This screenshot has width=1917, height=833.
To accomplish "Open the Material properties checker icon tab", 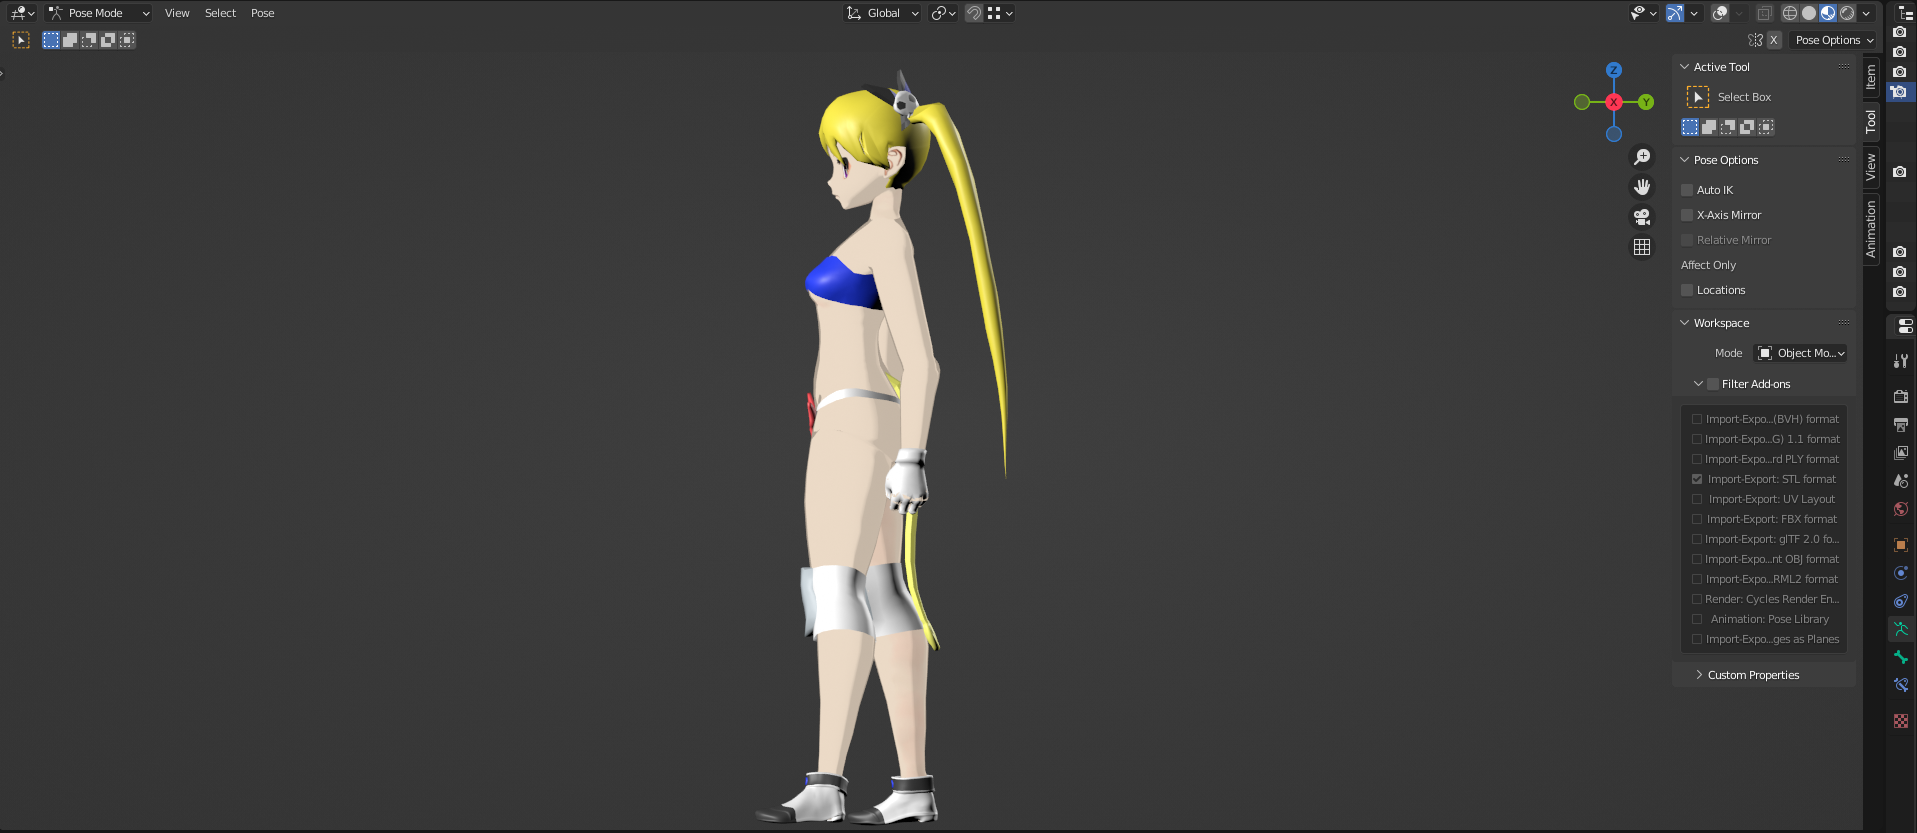I will pos(1901,721).
